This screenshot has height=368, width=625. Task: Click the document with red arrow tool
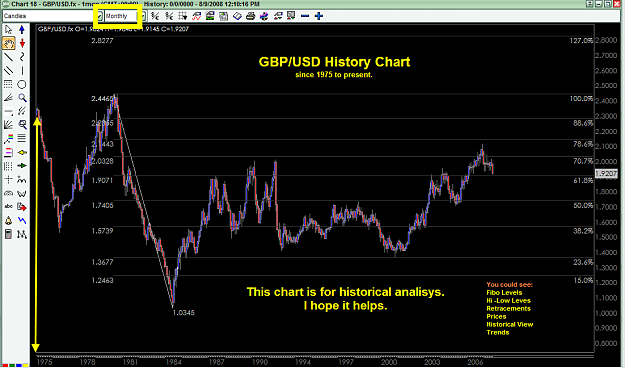[x=22, y=207]
